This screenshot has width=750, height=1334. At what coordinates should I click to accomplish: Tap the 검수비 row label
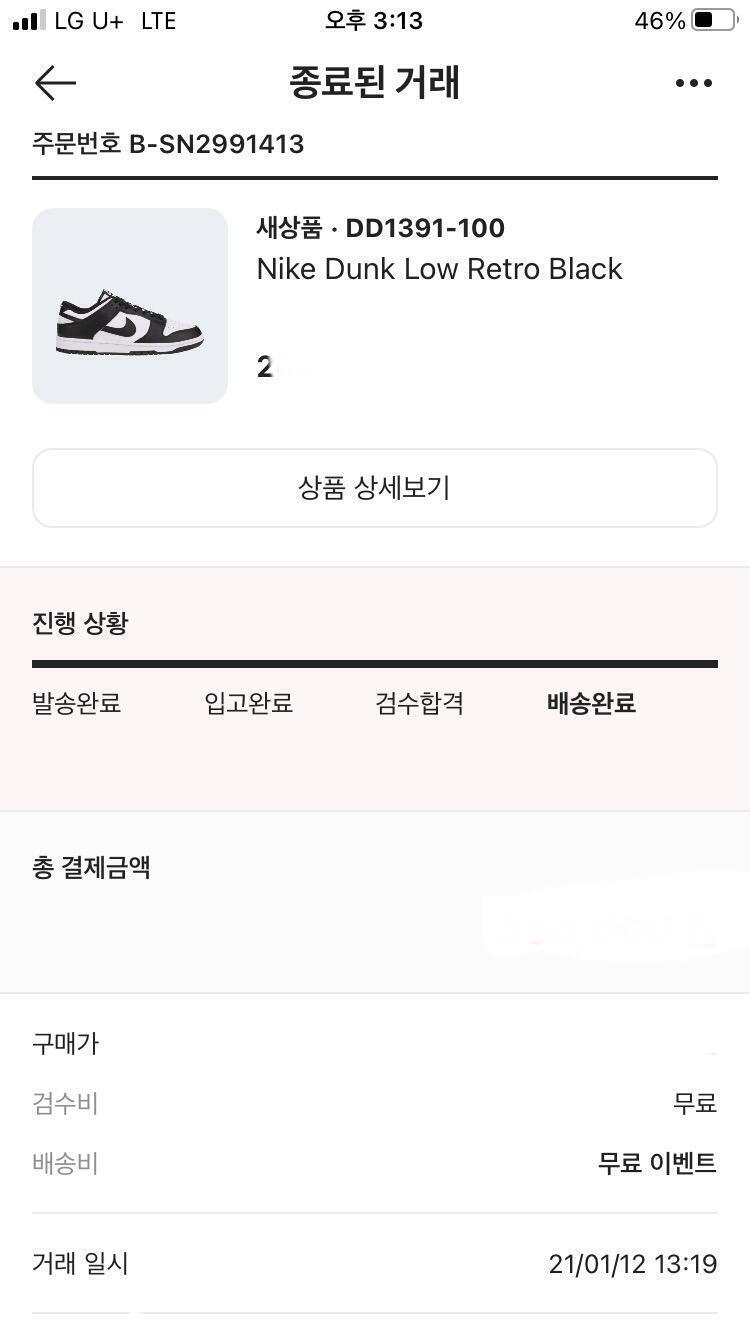[x=65, y=1104]
